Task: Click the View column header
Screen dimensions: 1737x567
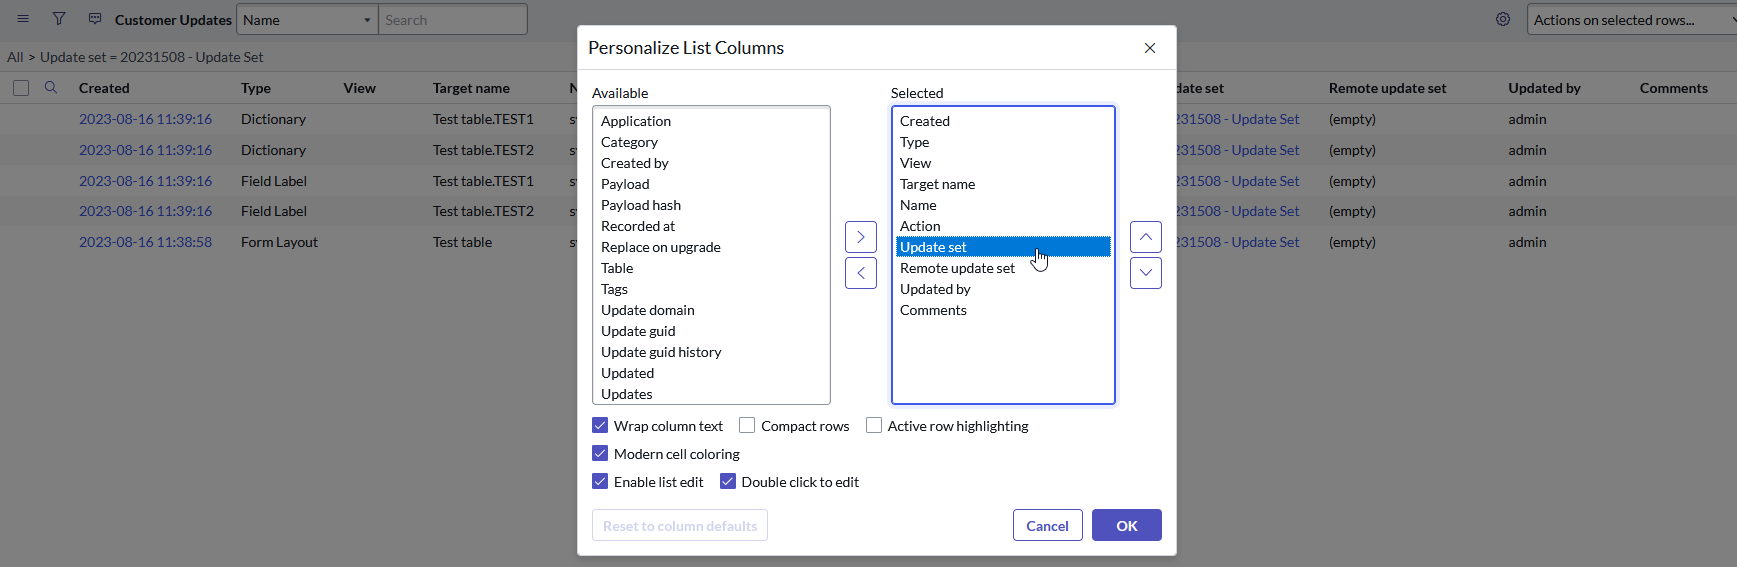Action: click(x=360, y=88)
